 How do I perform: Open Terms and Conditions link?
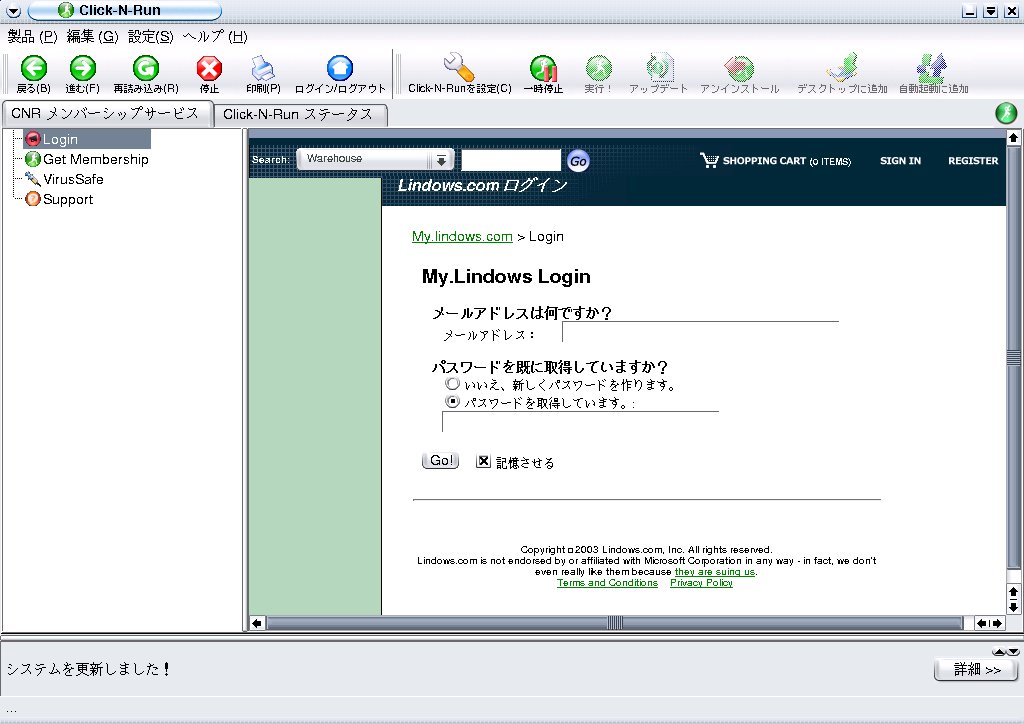pos(607,583)
